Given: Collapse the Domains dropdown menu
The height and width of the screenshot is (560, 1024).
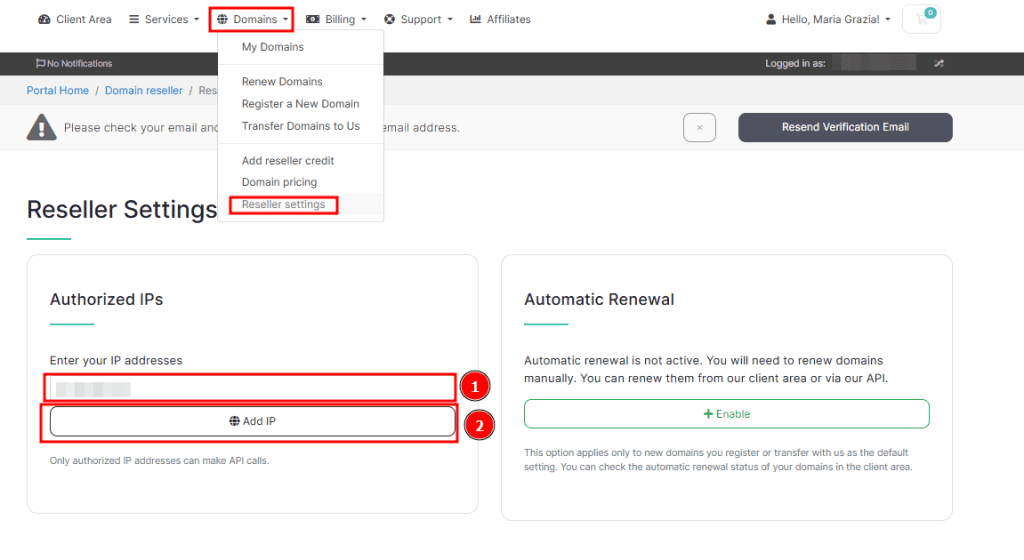Looking at the screenshot, I should 252,20.
